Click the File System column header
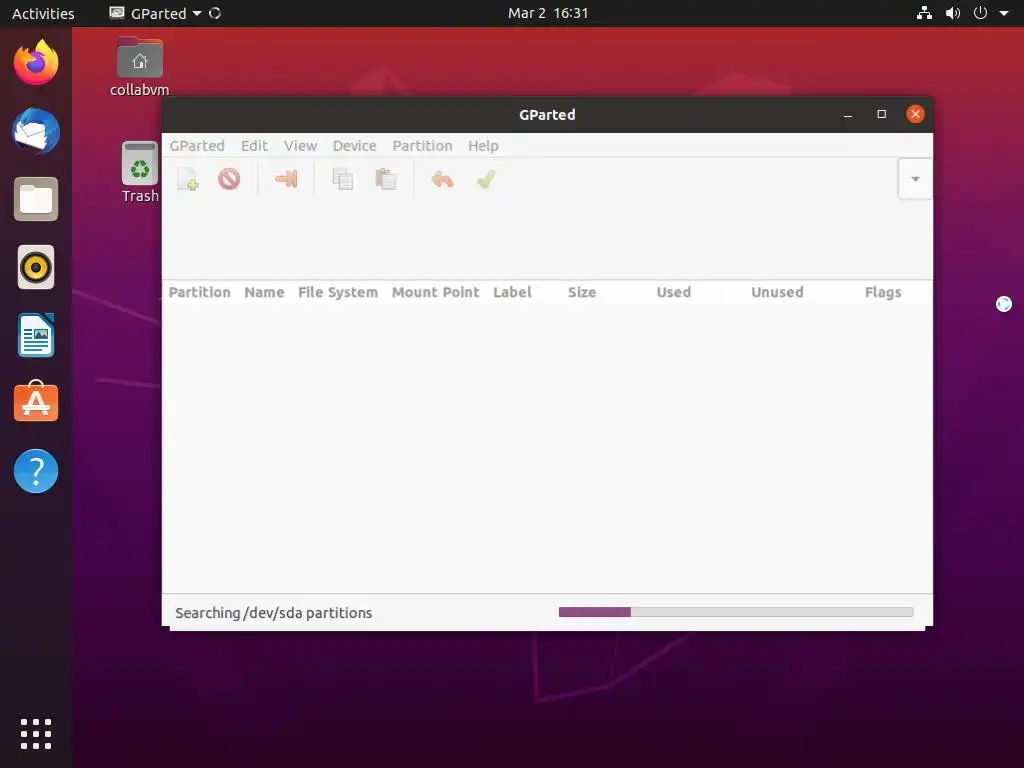 coord(338,292)
